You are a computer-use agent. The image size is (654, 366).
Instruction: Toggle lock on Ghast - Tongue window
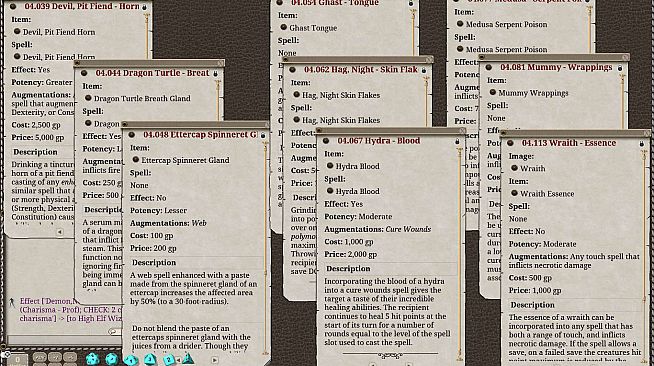pos(411,4)
